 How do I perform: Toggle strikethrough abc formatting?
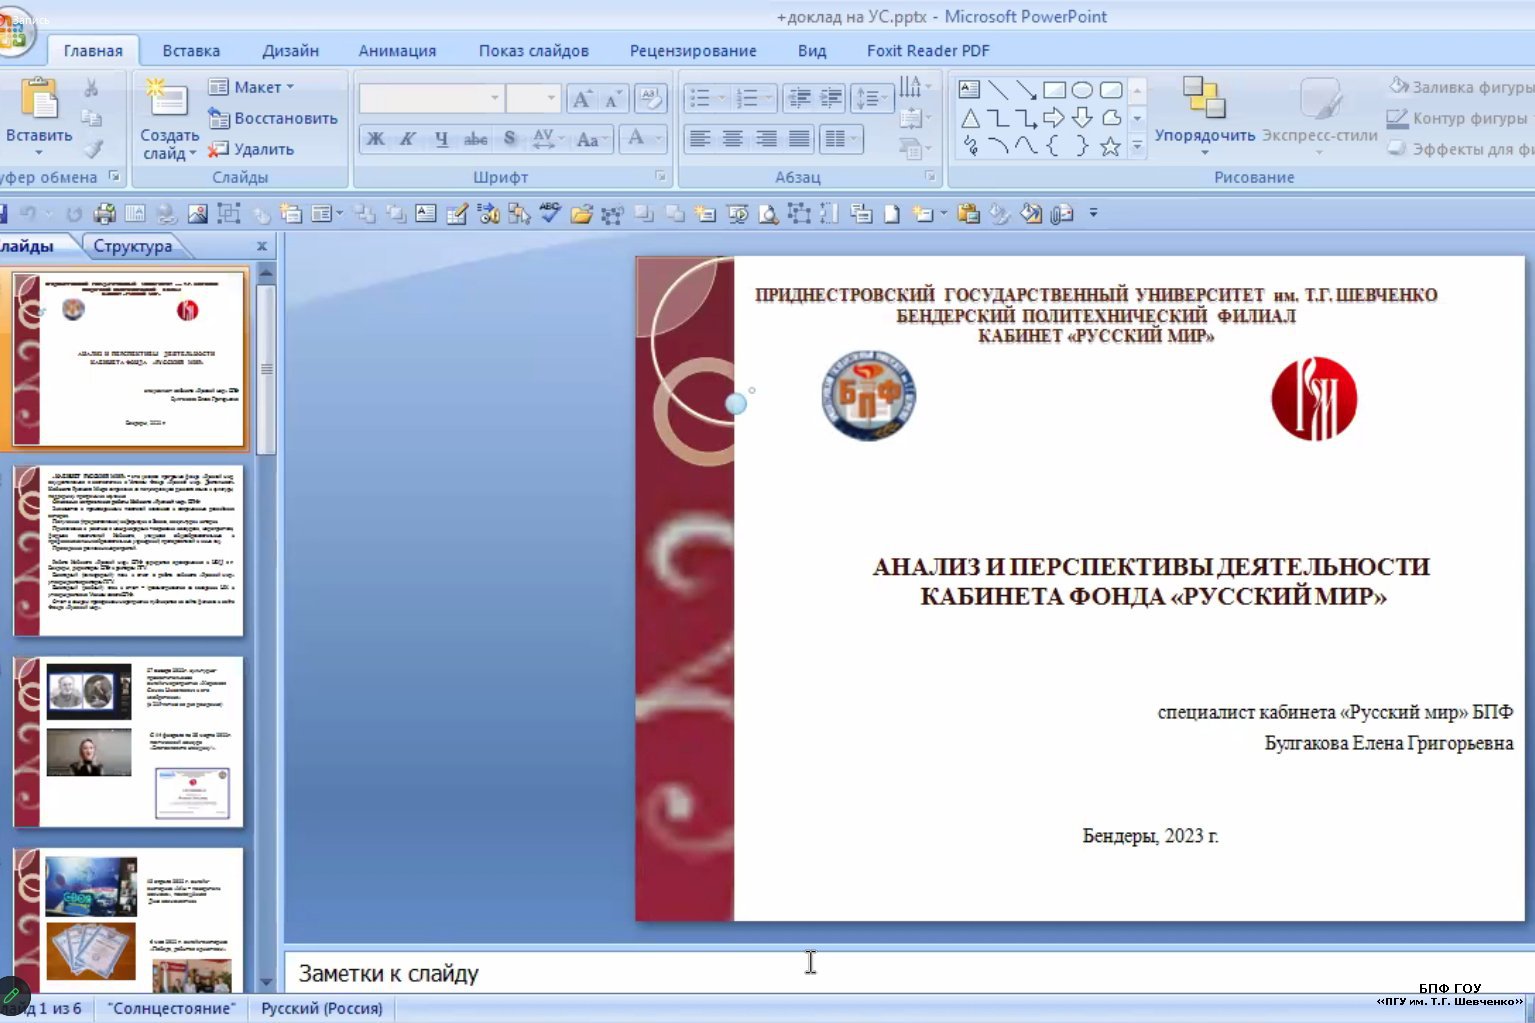pos(475,139)
